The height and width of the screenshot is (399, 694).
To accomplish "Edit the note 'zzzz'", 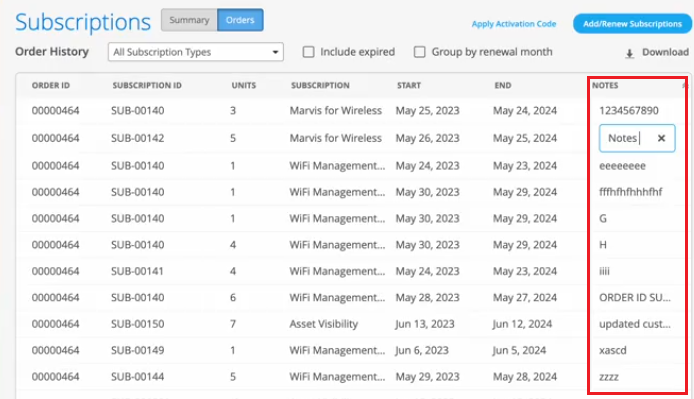I will pyautogui.click(x=609, y=377).
